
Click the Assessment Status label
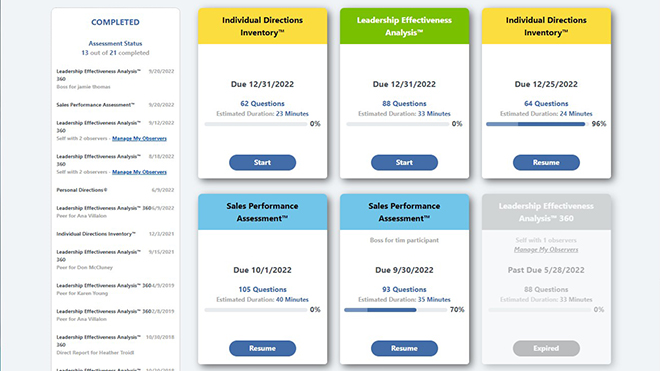click(115, 43)
